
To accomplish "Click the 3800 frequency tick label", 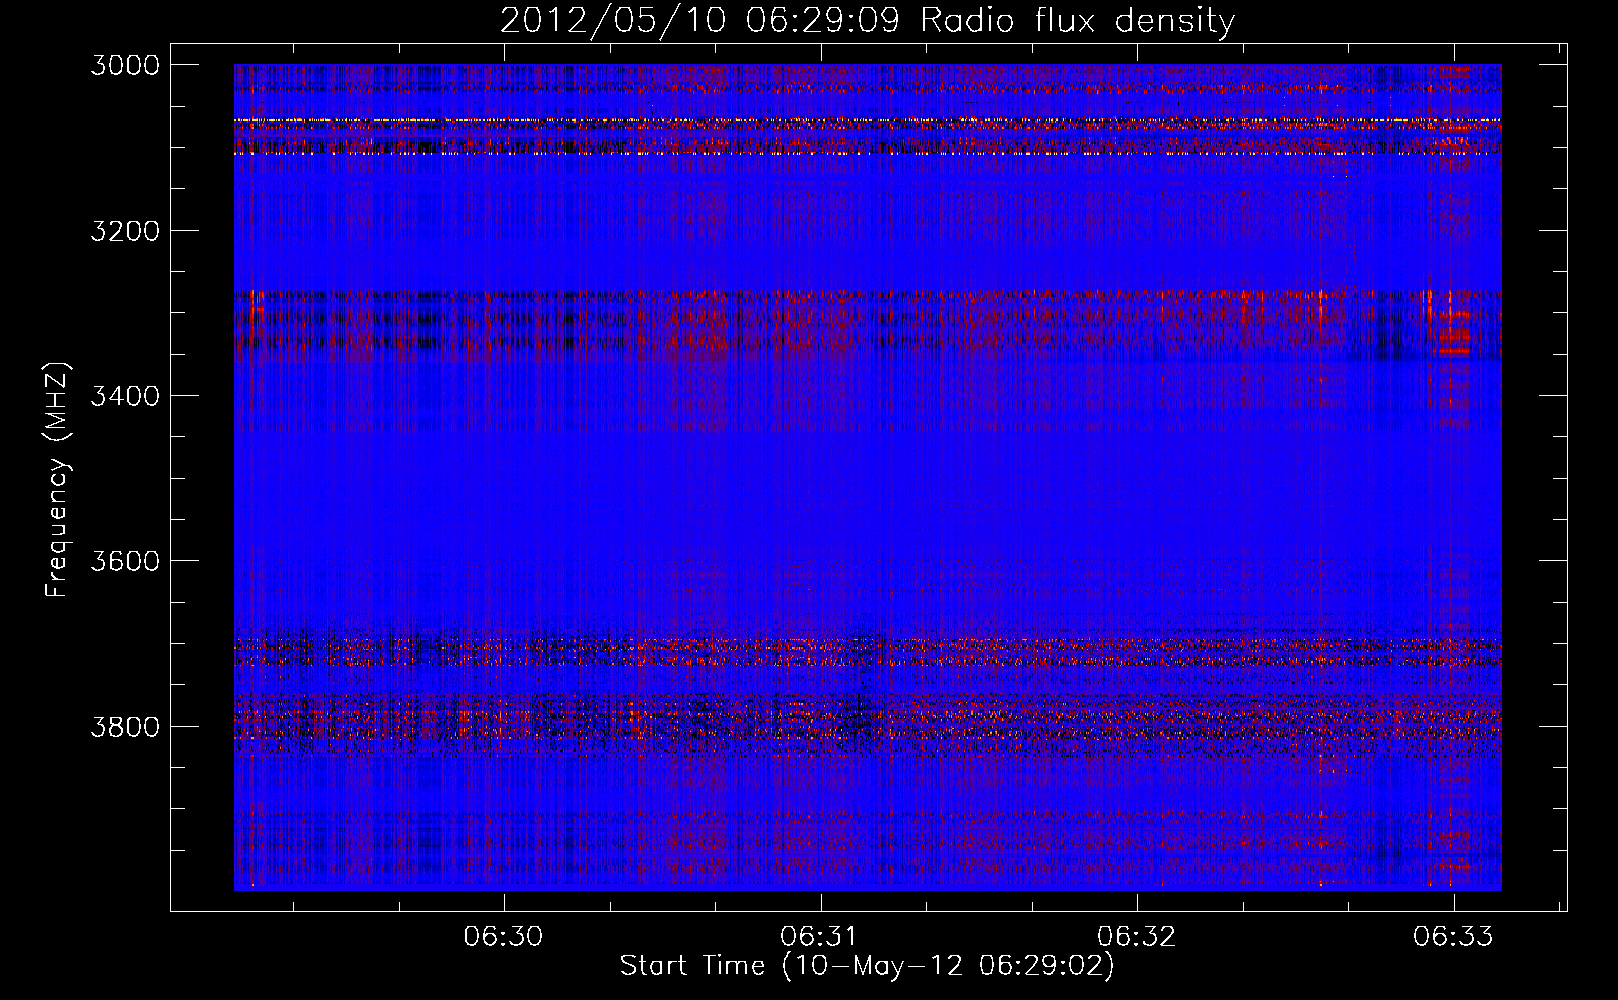I will click(125, 726).
